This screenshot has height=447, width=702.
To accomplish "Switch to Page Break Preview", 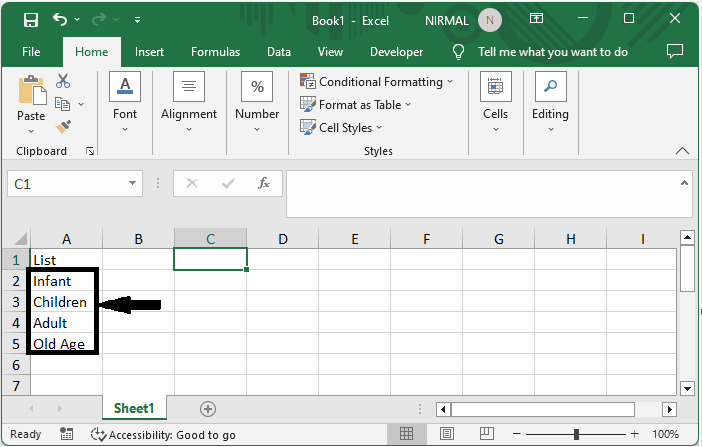I will pos(486,434).
